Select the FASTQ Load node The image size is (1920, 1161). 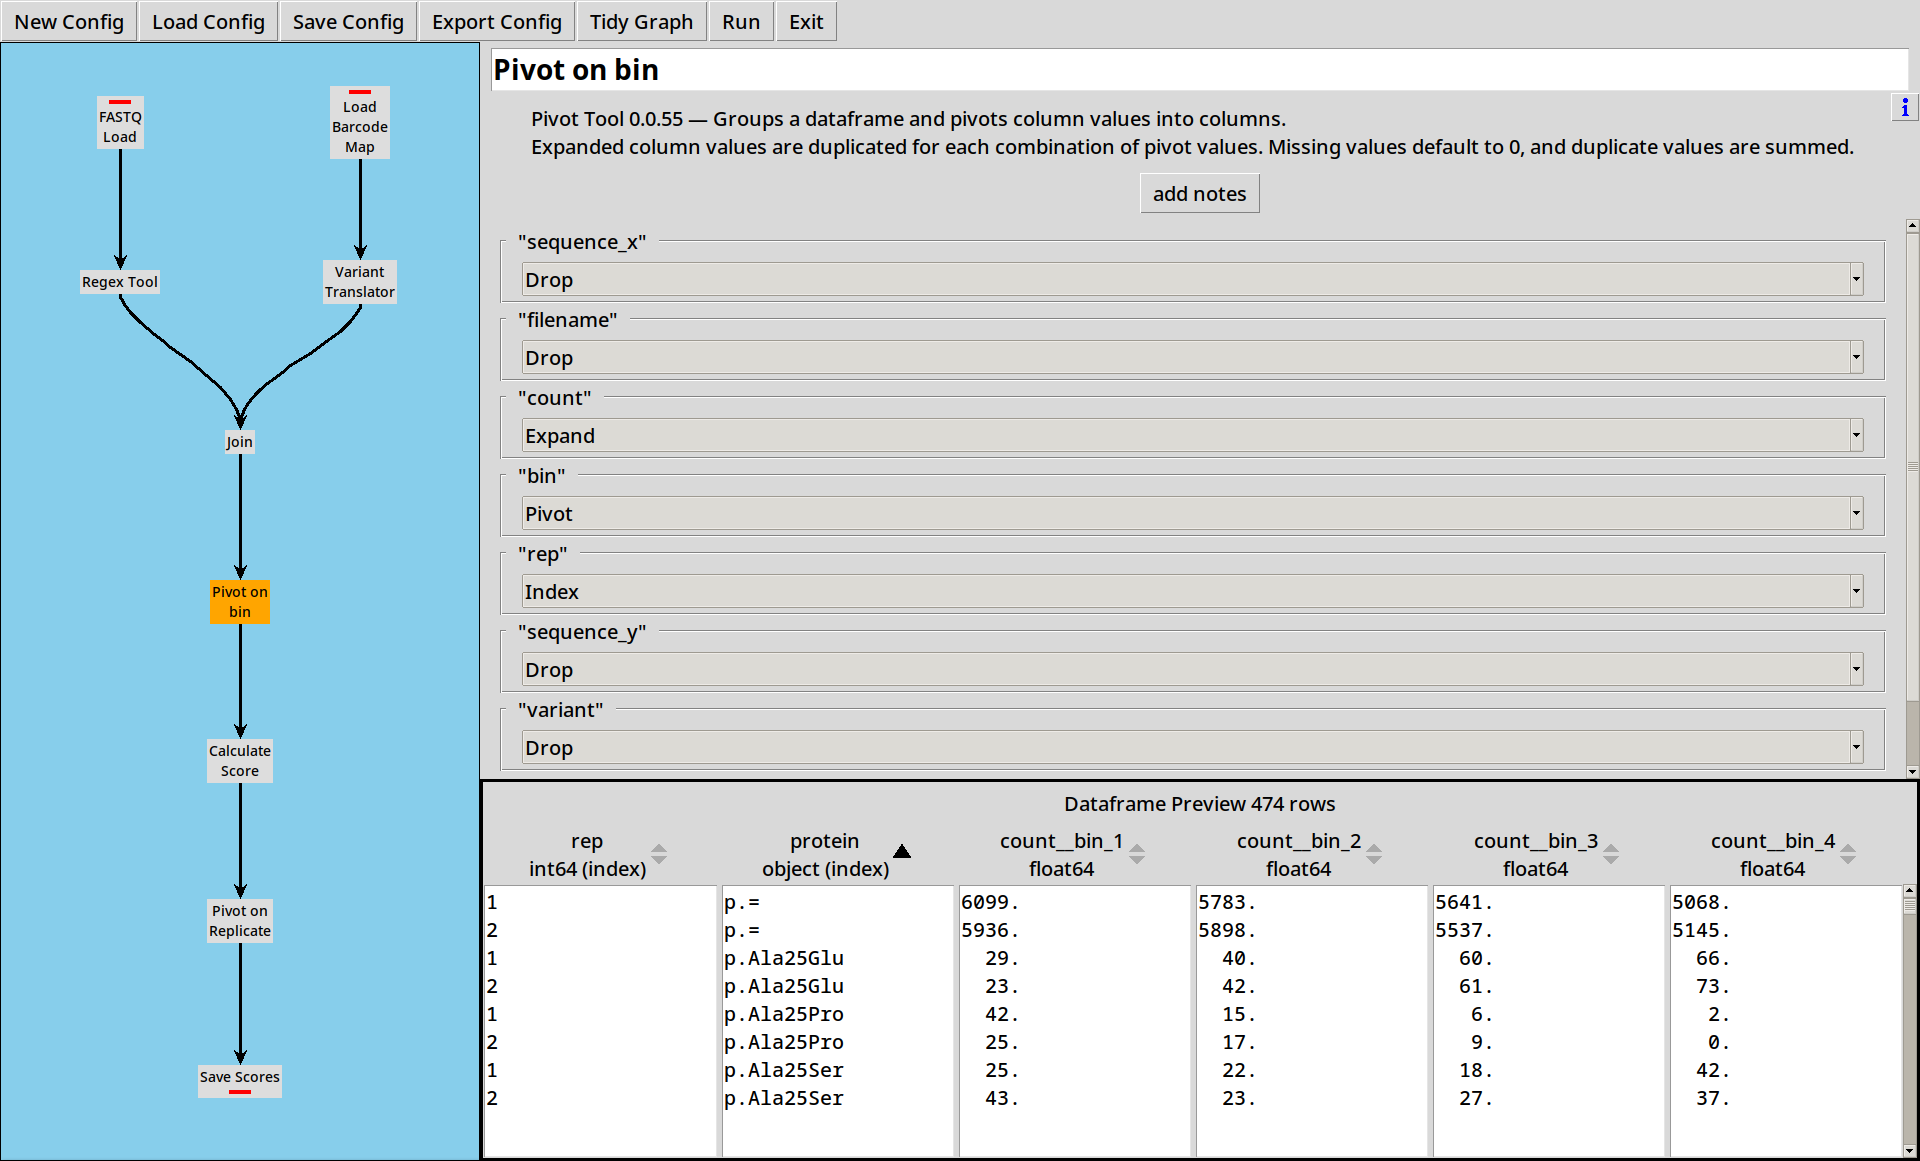(120, 123)
